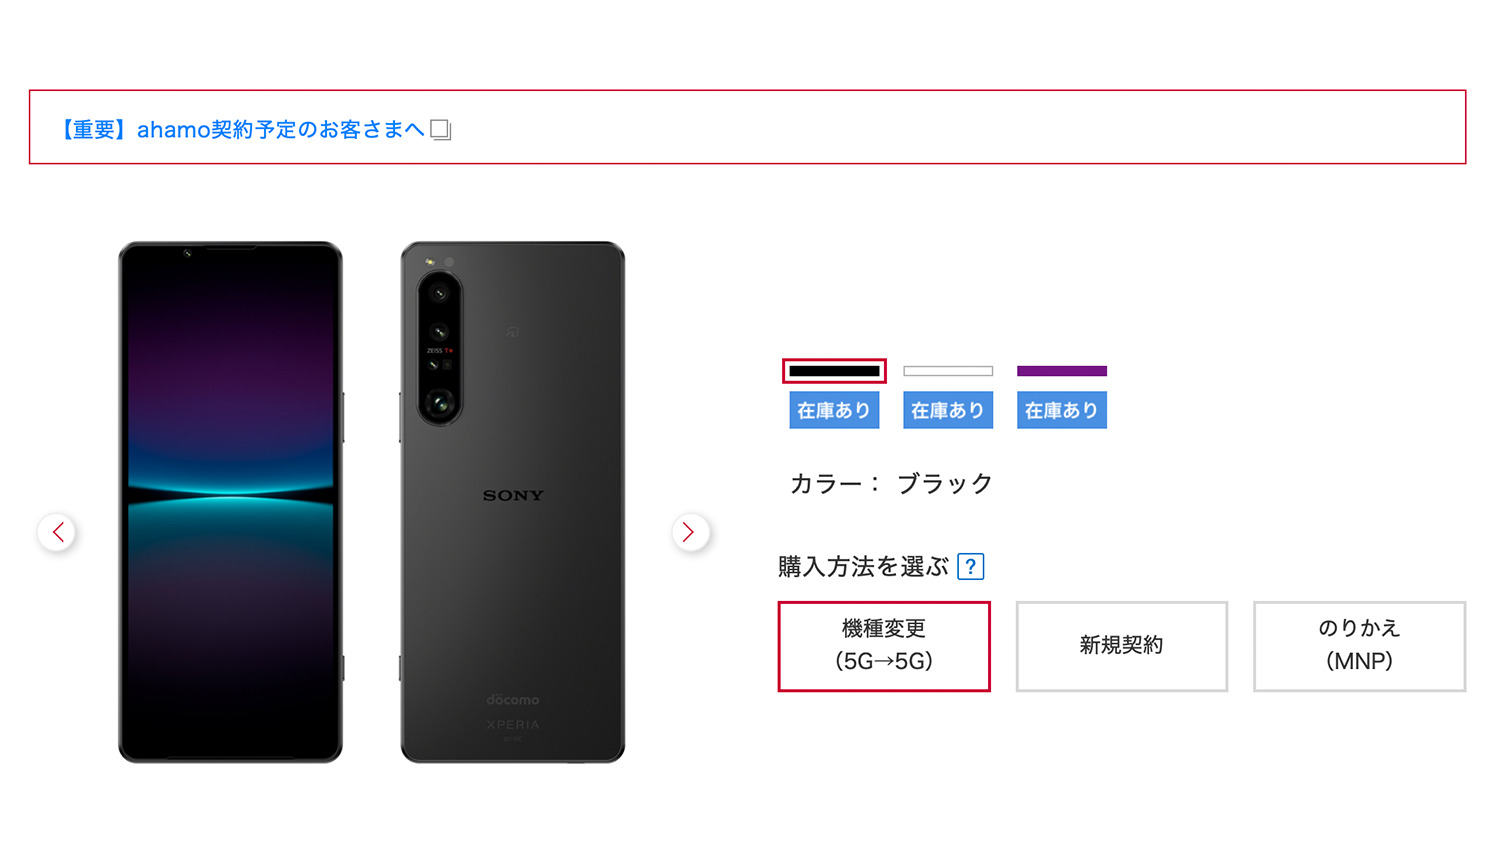The height and width of the screenshot is (844, 1500).
Task: Advance to next phone image with right arrow
Action: pos(690,532)
